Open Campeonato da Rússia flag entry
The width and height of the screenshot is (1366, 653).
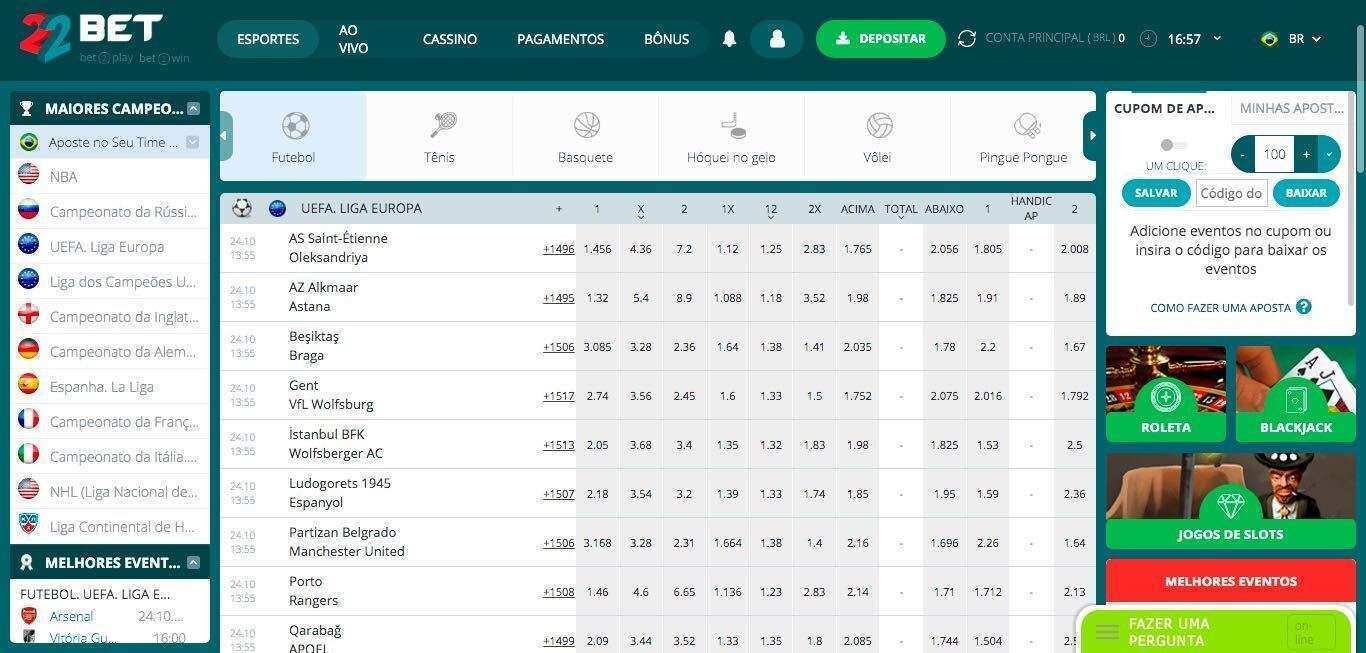tap(110, 212)
